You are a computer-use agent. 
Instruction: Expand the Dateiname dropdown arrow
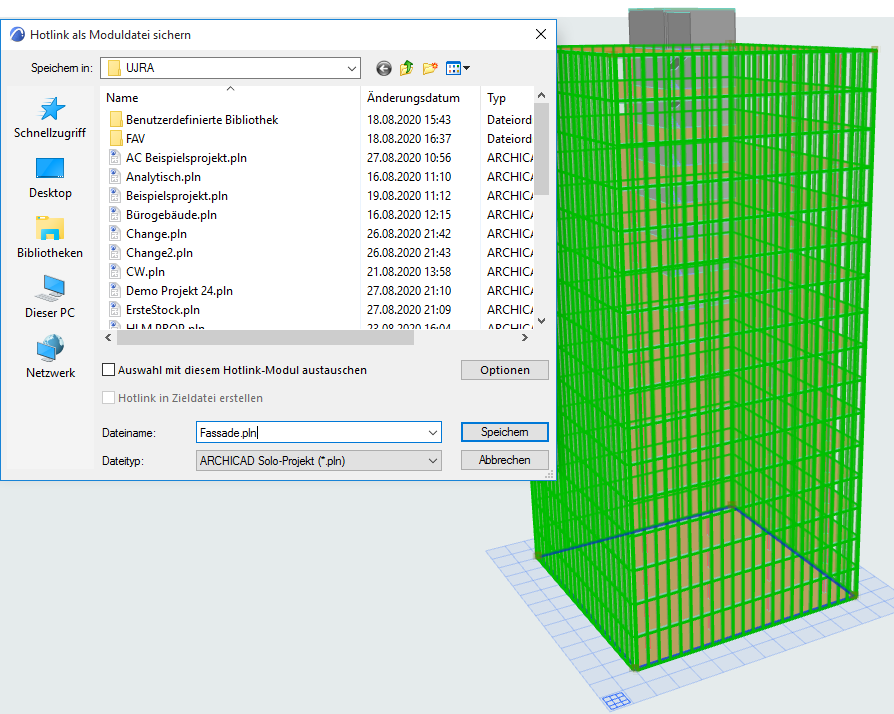click(432, 432)
